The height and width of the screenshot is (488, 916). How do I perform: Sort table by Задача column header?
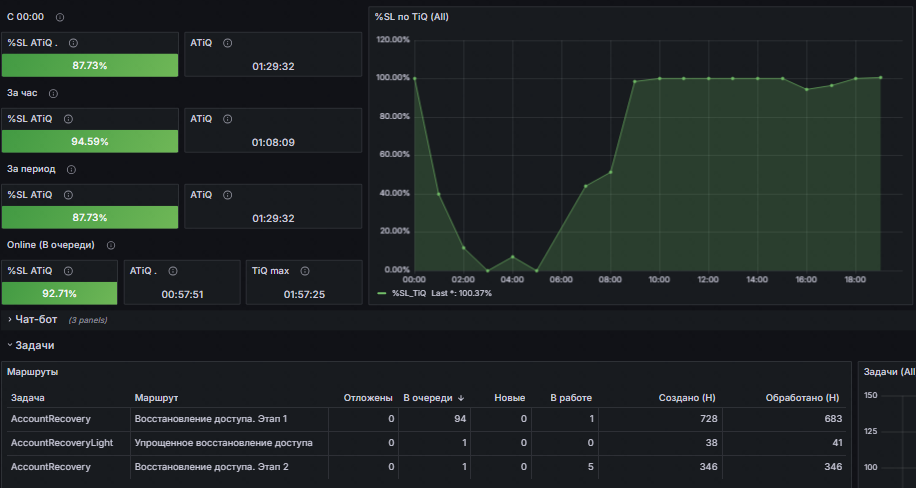pos(27,398)
